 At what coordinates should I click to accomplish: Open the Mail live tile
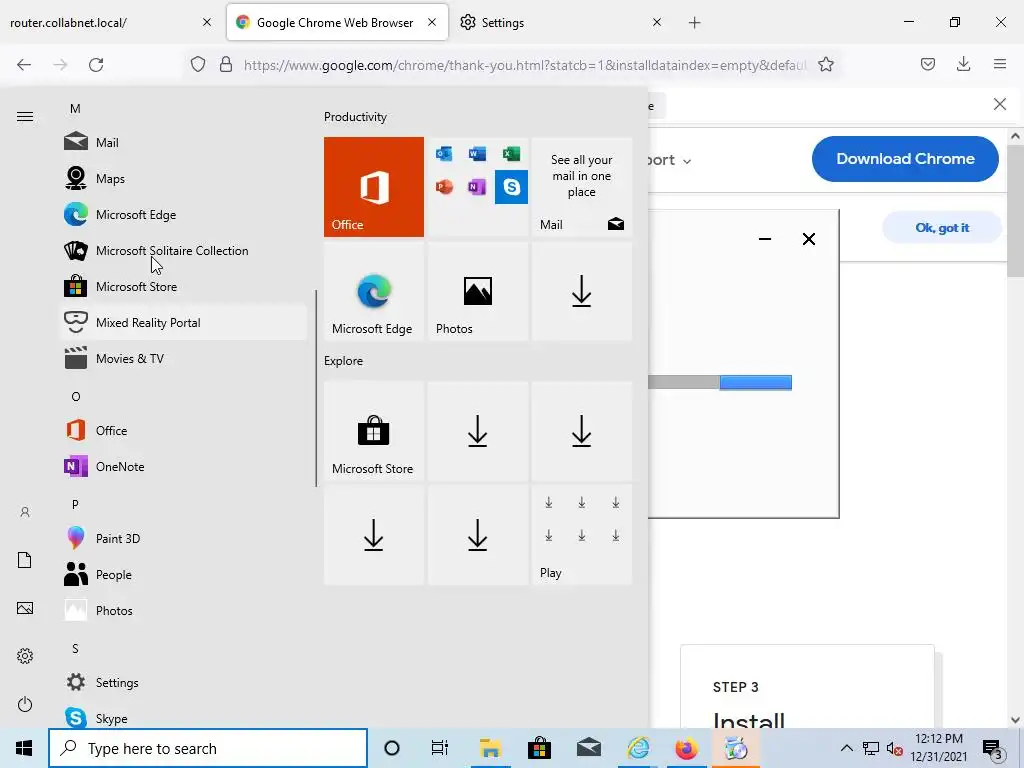[x=581, y=187]
